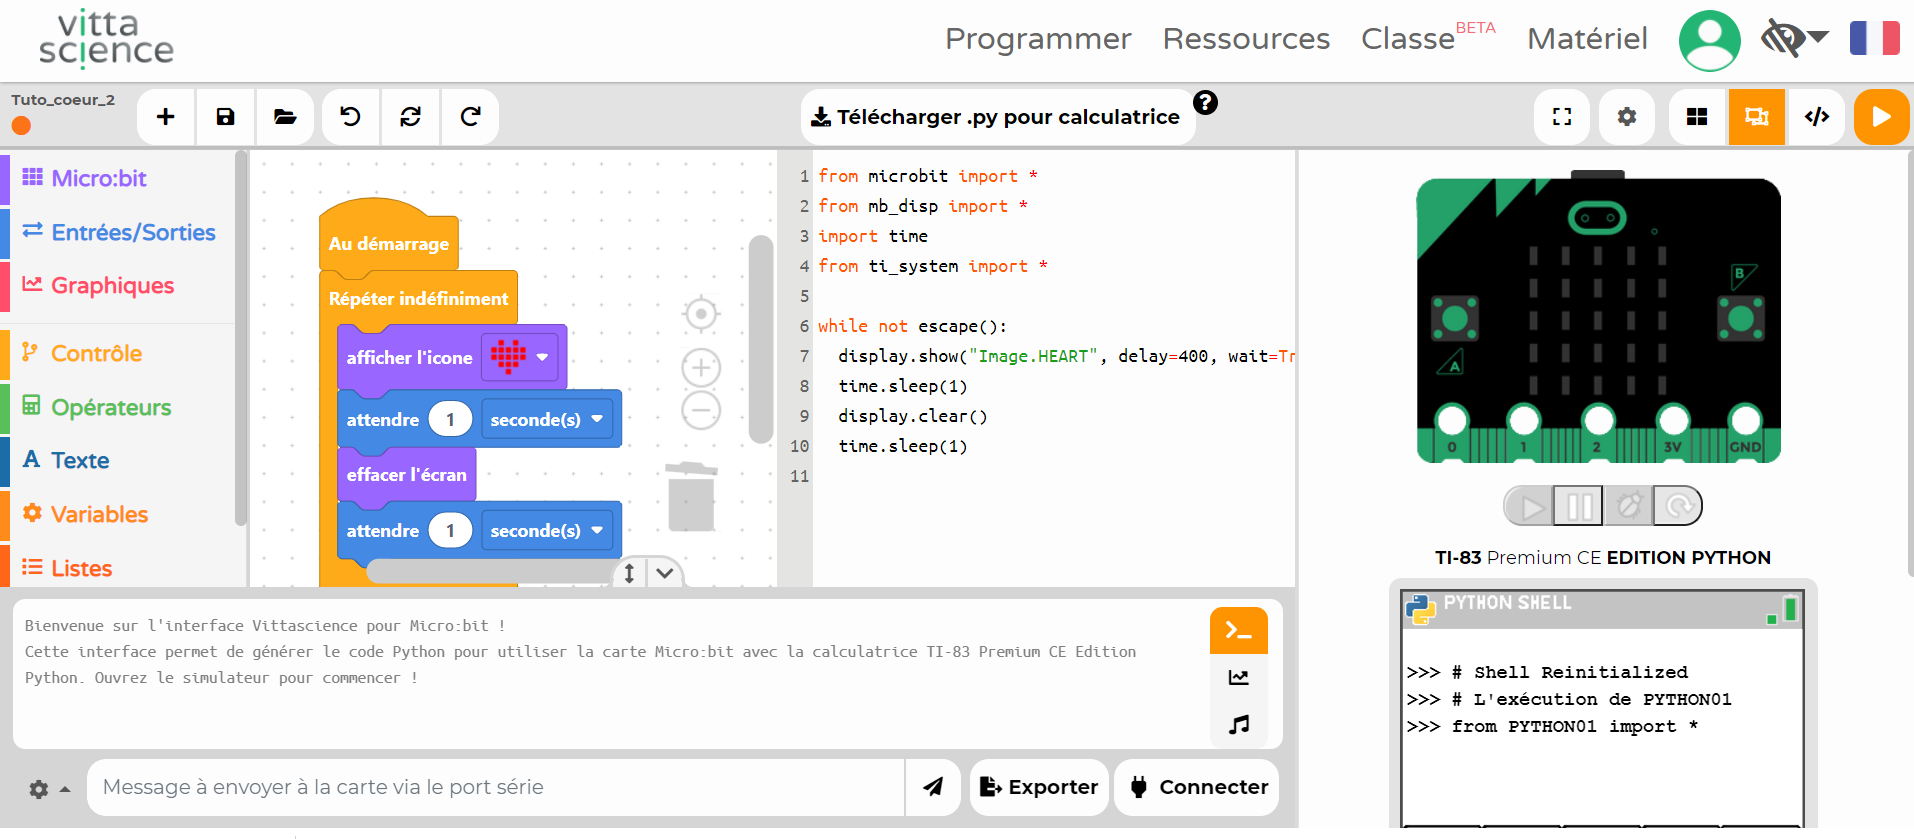
Task: Zoom in on block workspace
Action: point(701,368)
